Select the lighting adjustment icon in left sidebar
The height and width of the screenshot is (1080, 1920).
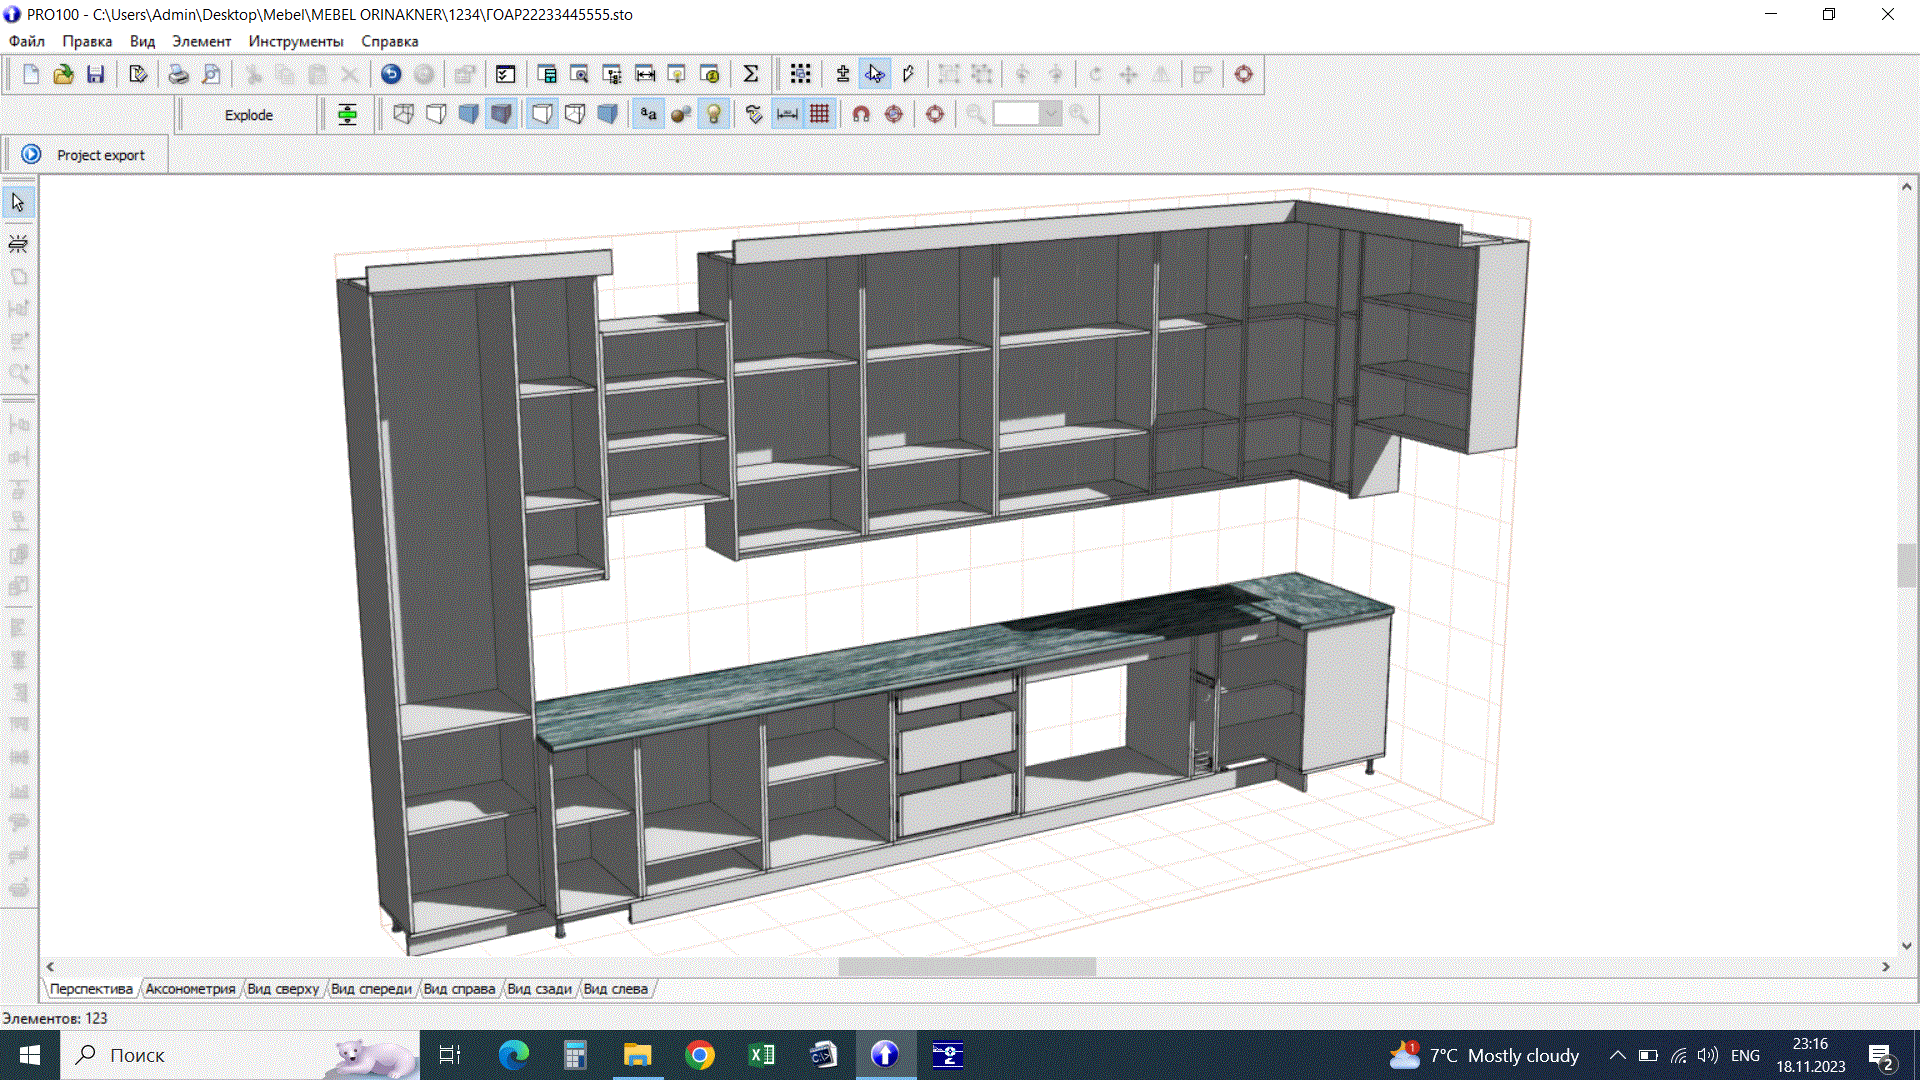pyautogui.click(x=18, y=242)
